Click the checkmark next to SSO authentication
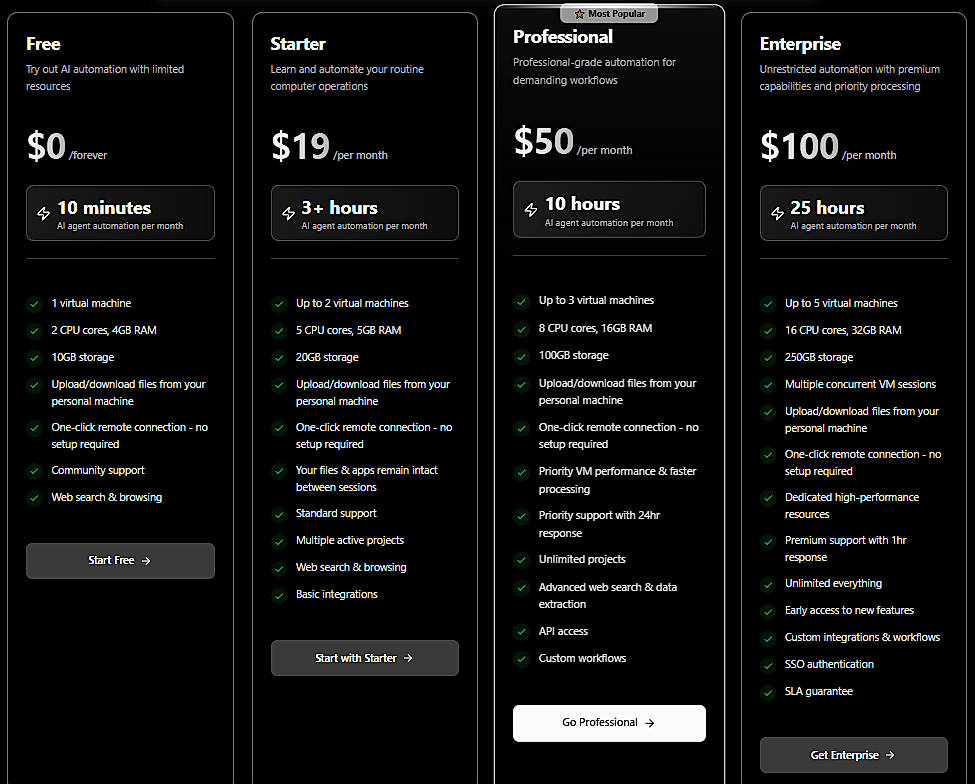This screenshot has height=784, width=975. 766,664
